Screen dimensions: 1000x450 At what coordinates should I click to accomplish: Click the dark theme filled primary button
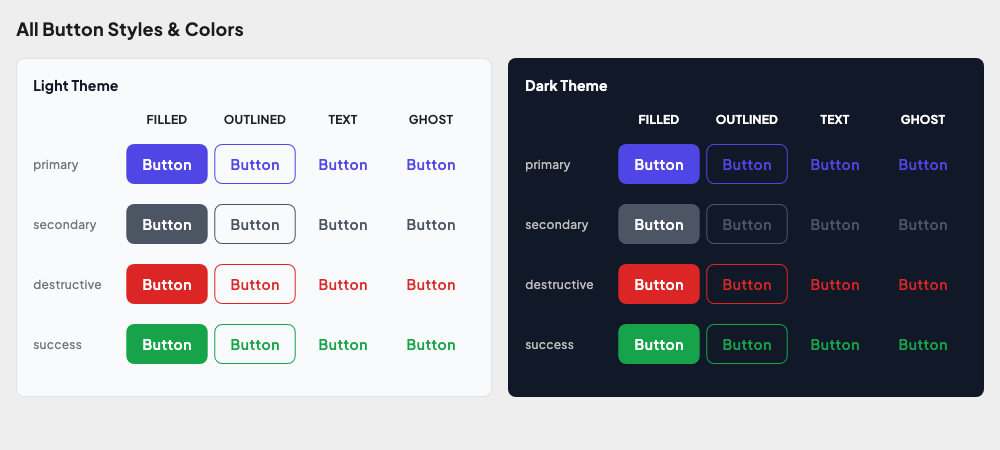659,164
